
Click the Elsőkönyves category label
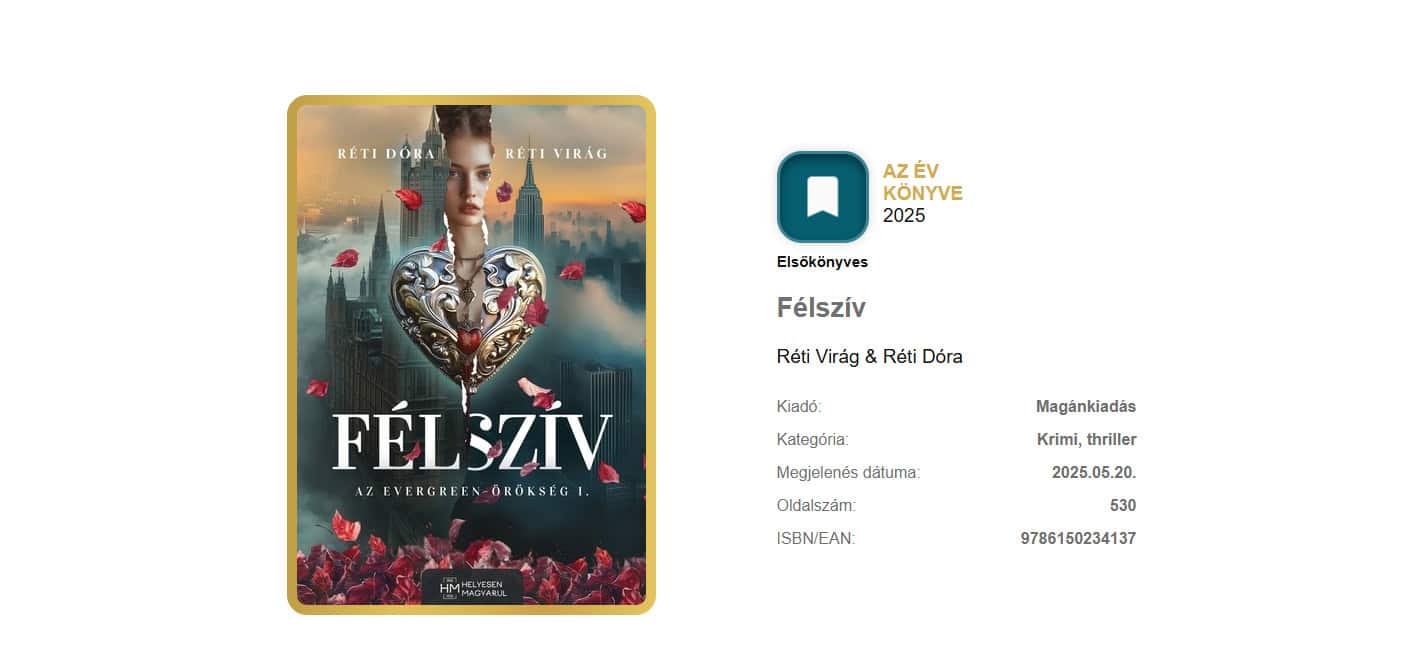(822, 263)
